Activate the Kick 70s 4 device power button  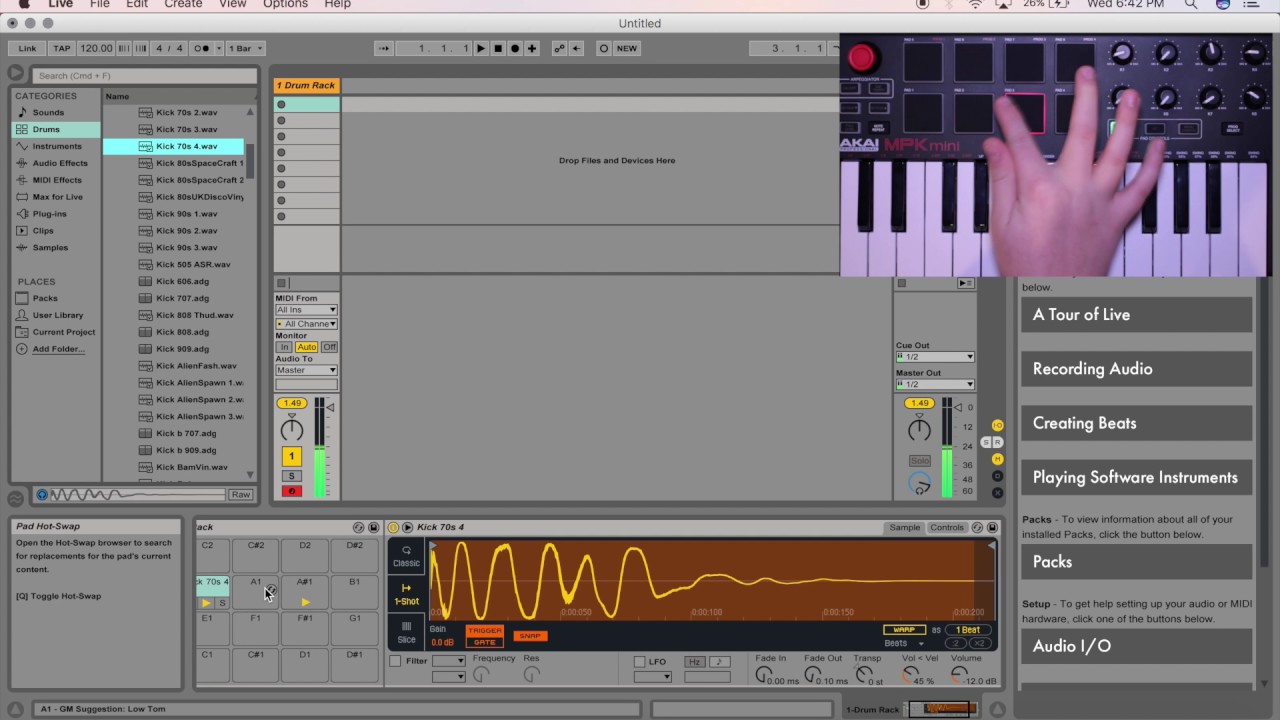(x=393, y=527)
